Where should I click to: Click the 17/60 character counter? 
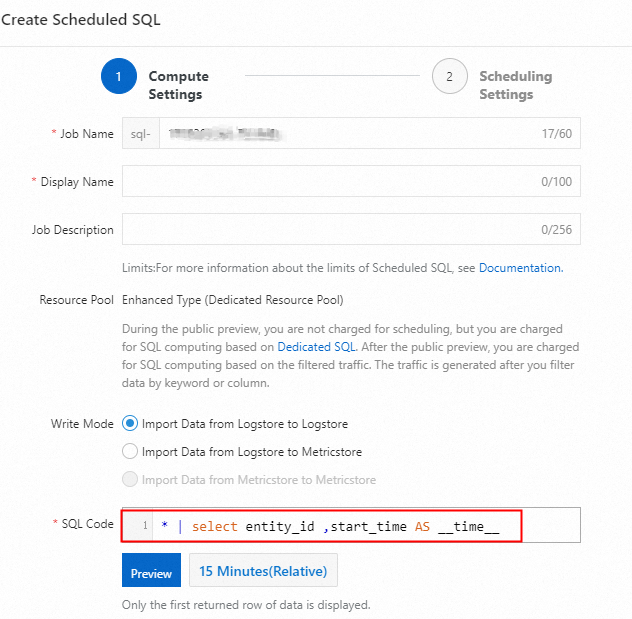point(557,134)
